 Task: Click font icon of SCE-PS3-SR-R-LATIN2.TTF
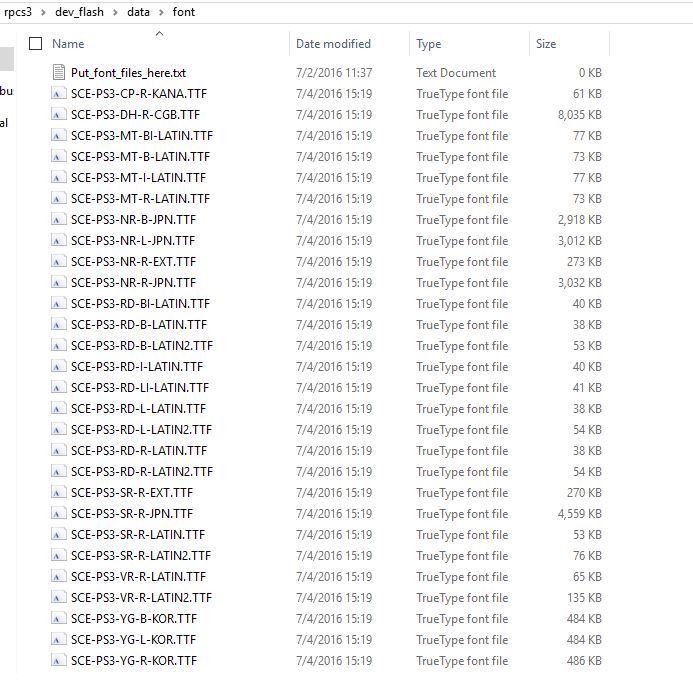58,556
